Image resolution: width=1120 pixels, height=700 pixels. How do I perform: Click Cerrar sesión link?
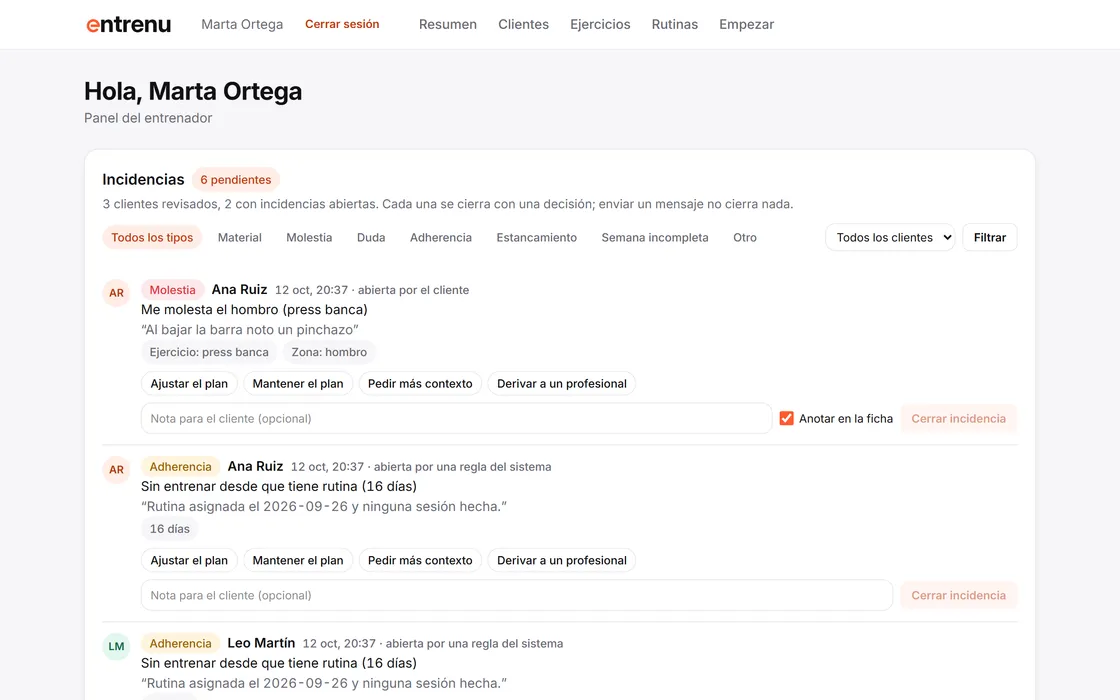(342, 24)
